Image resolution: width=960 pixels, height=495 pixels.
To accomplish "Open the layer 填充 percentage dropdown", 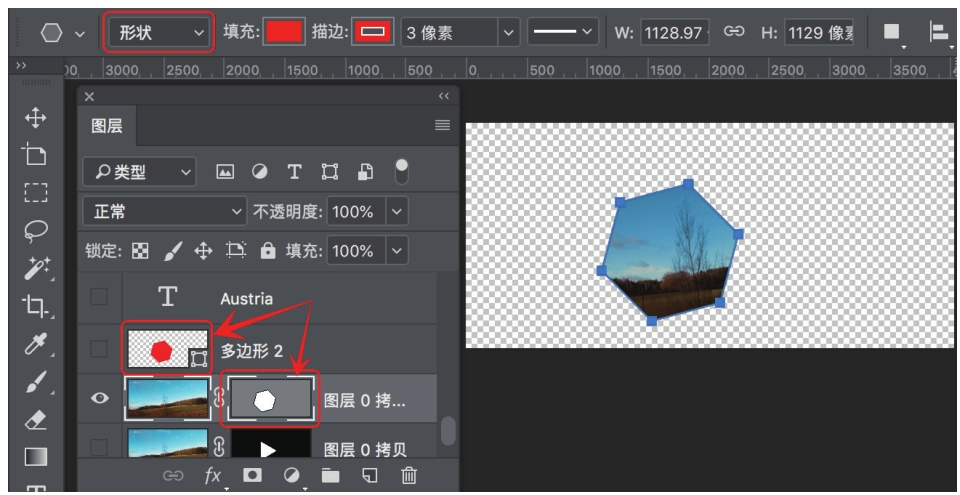I will (397, 251).
